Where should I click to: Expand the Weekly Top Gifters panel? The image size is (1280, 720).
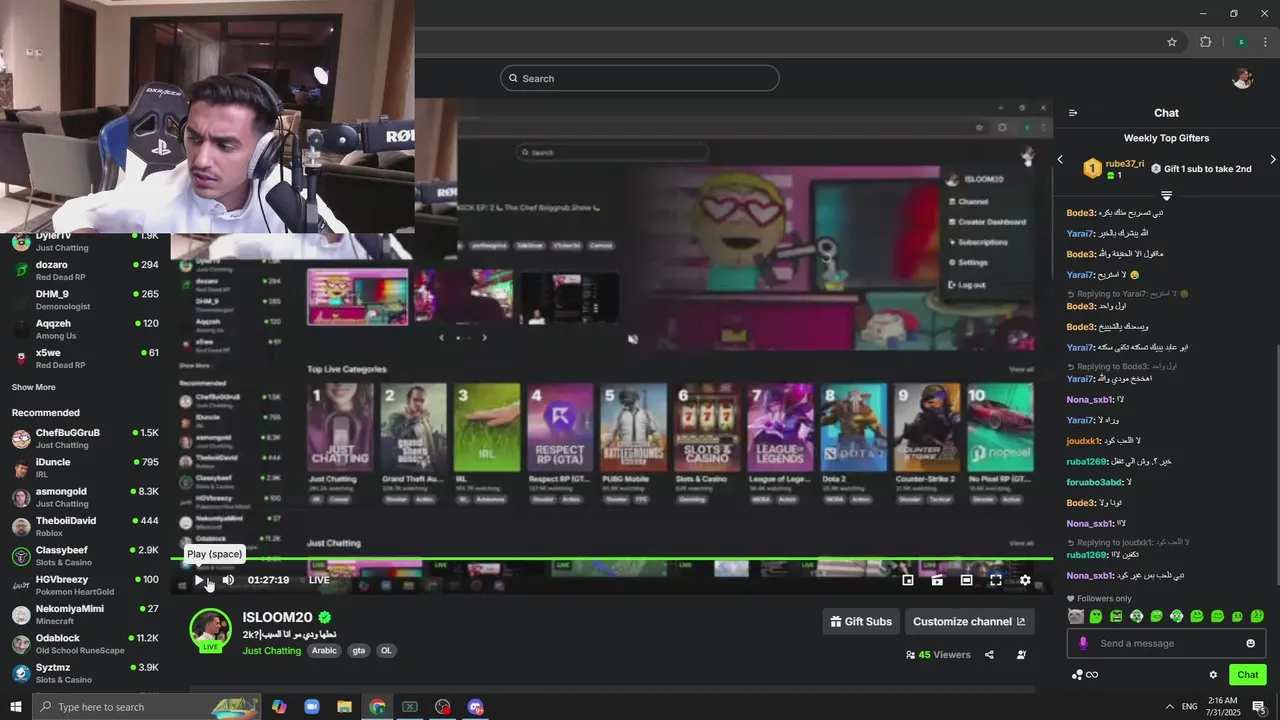1166,195
